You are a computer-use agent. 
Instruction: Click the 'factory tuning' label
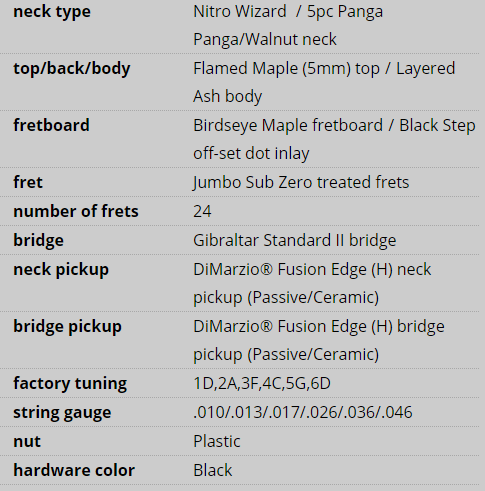point(70,384)
